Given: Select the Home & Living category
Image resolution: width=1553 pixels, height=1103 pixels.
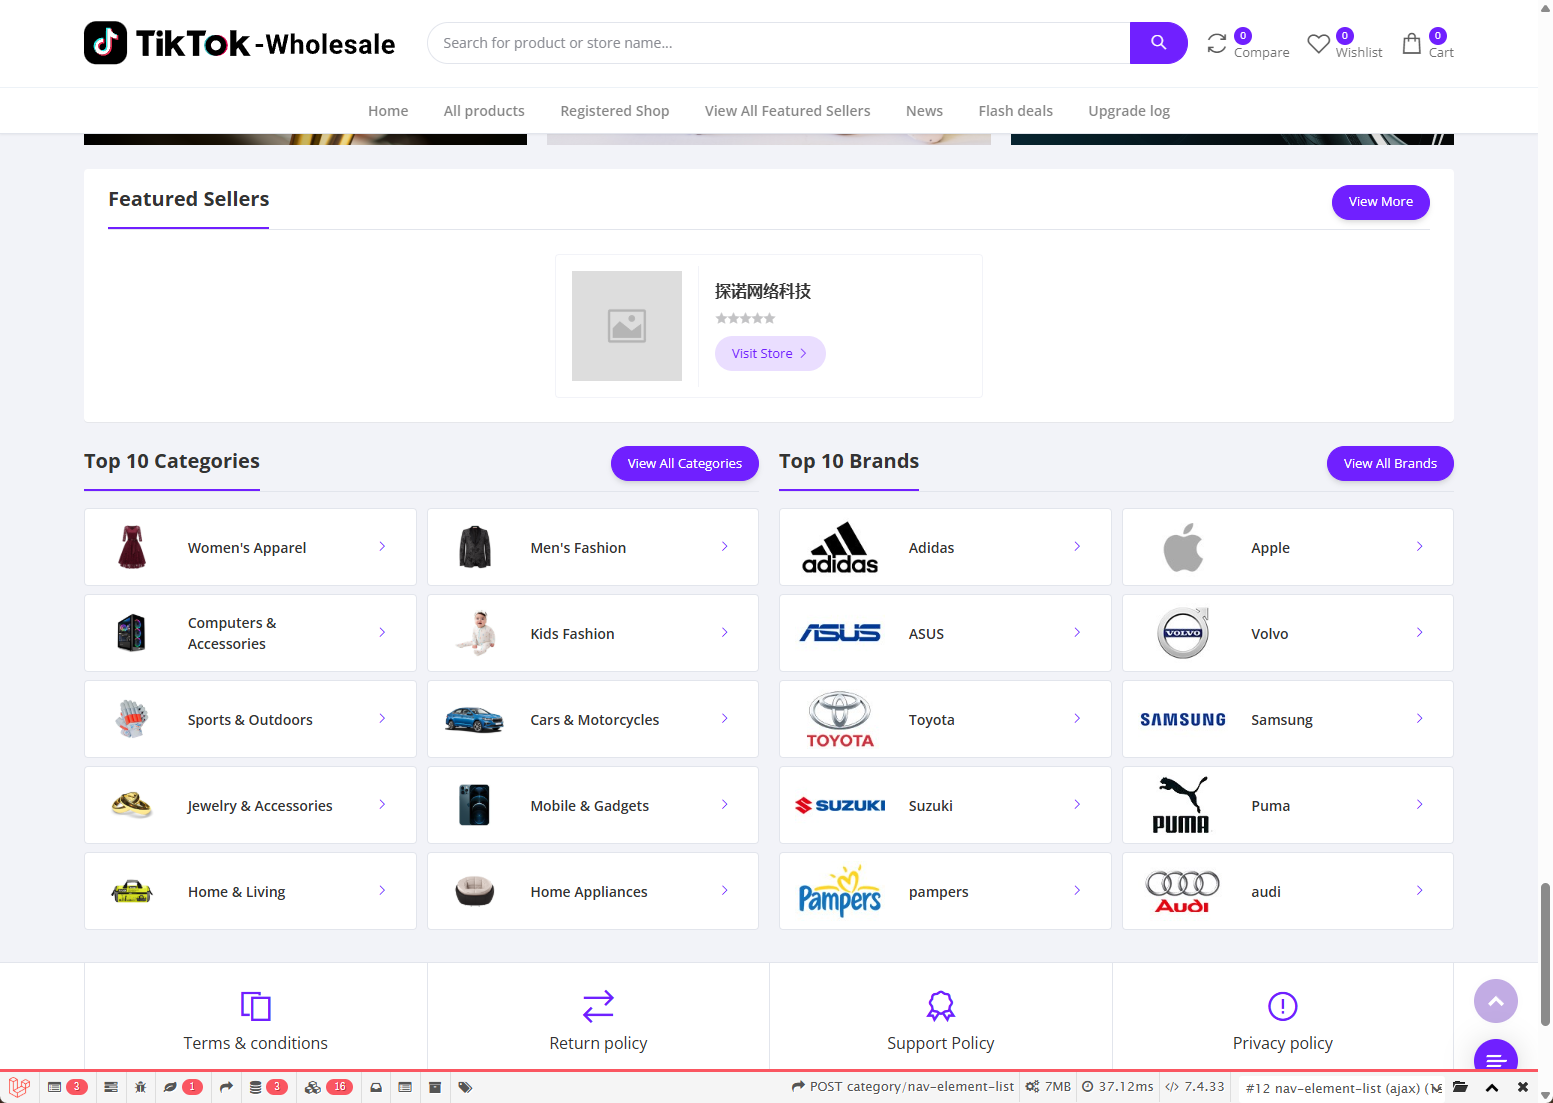Looking at the screenshot, I should tap(250, 891).
